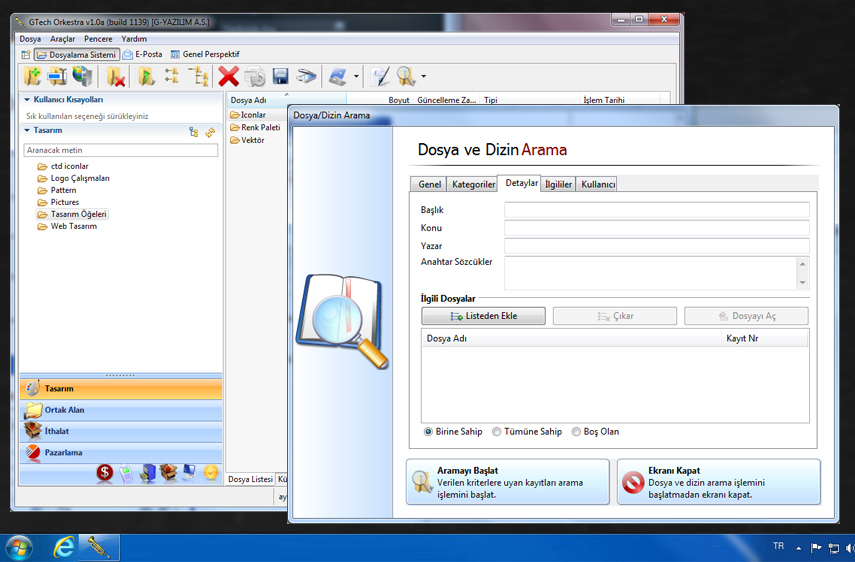Click the Listeden Ekle button
Viewport: 855px width, 562px height.
click(484, 316)
